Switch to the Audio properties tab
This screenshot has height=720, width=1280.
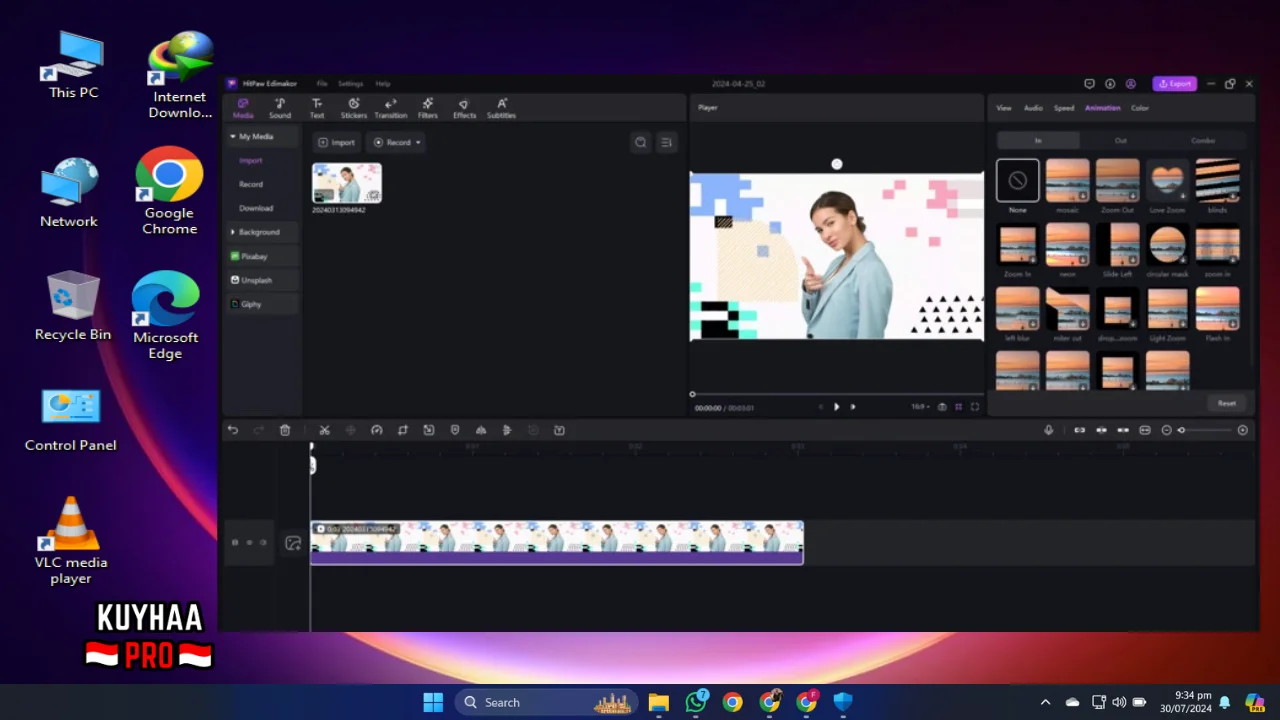pyautogui.click(x=1033, y=108)
